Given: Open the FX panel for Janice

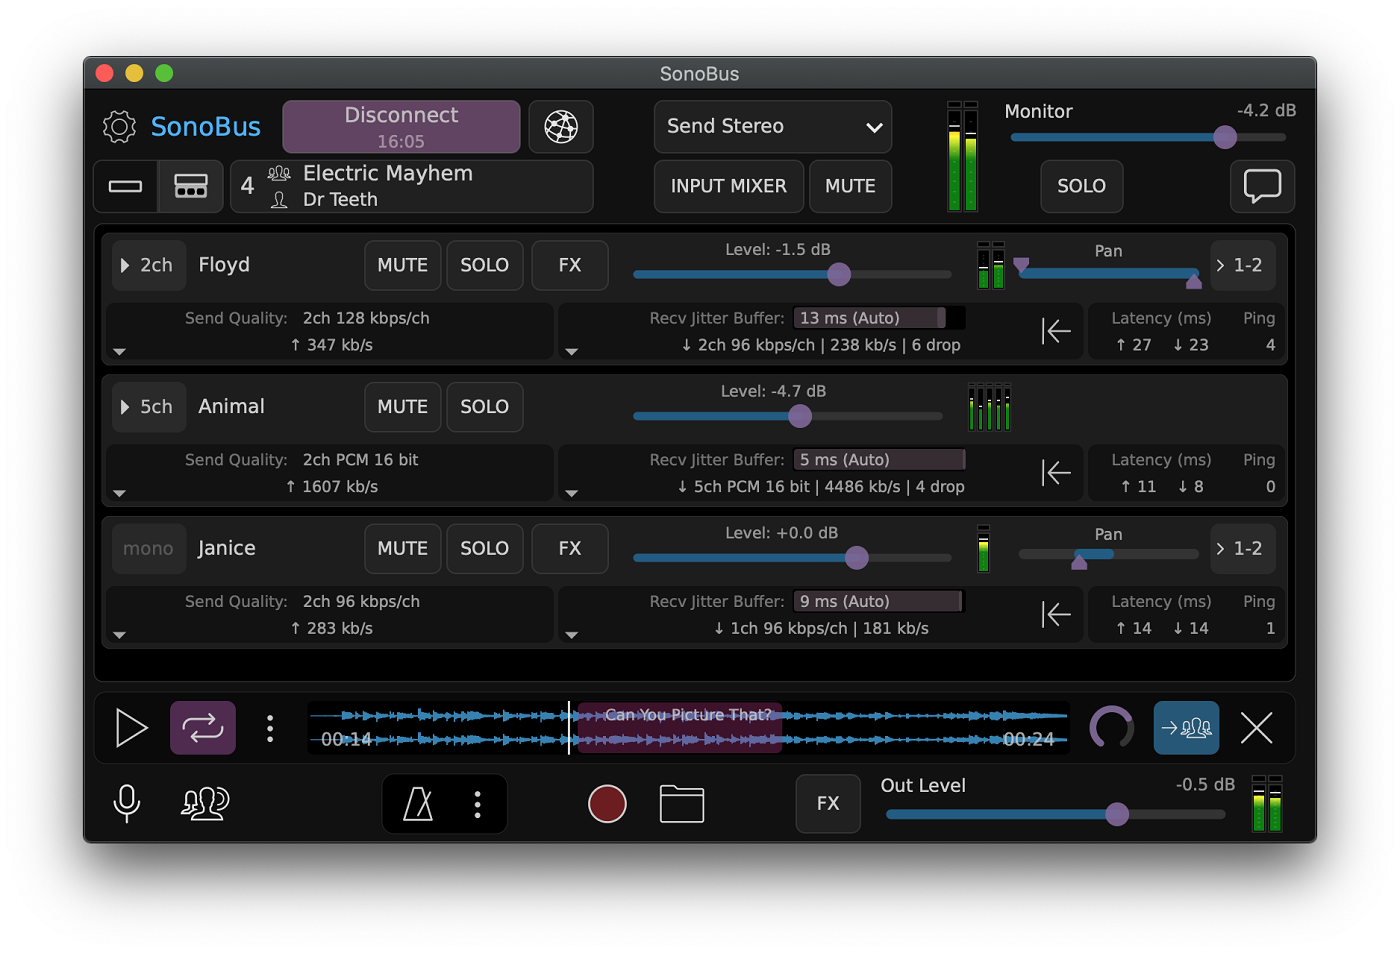Looking at the screenshot, I should [569, 548].
